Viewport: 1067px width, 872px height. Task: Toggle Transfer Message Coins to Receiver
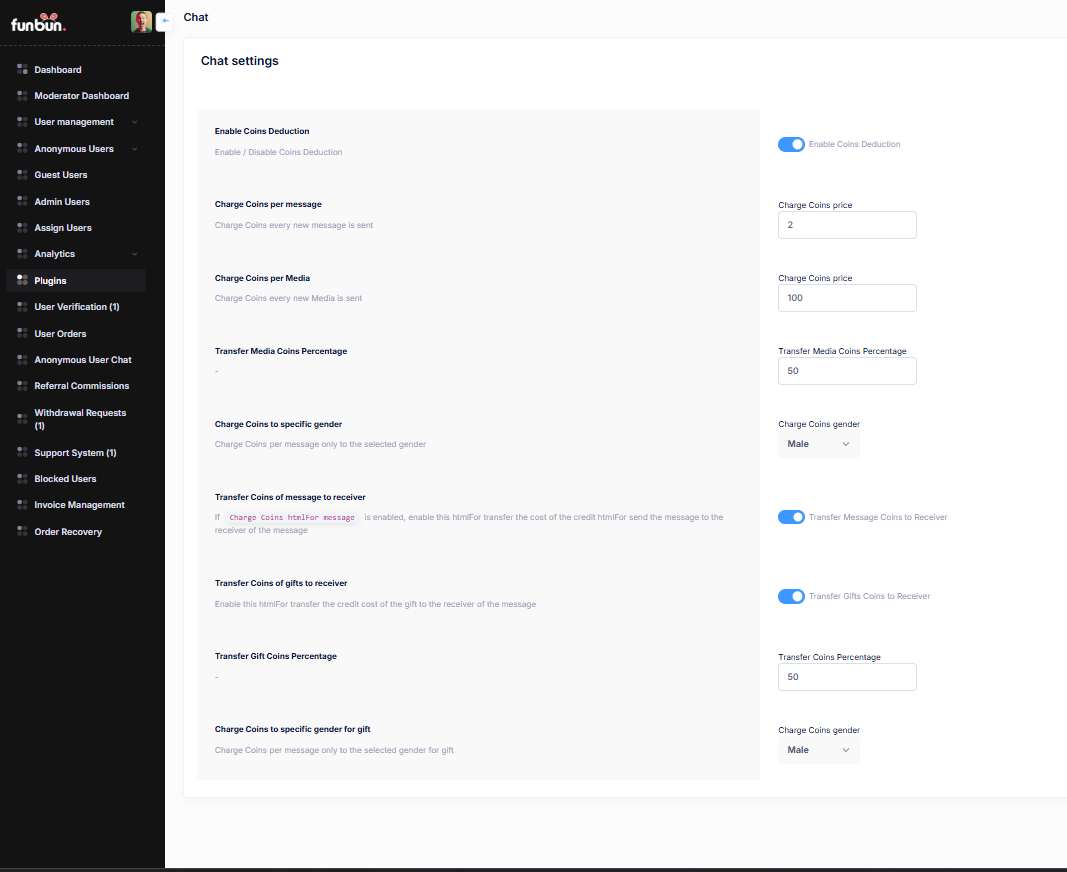tap(791, 517)
